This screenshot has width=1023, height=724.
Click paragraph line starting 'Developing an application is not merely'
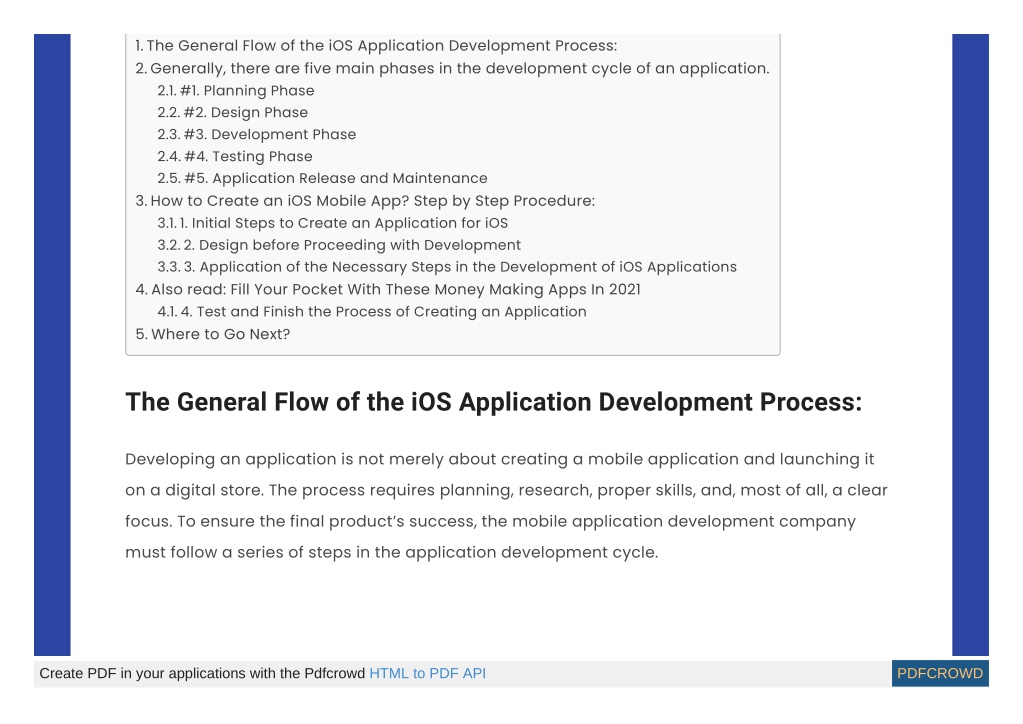click(500, 459)
